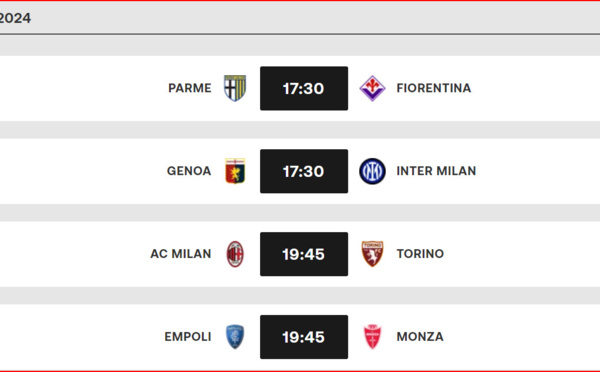The width and height of the screenshot is (600, 372).
Task: Click the Inter Milan logo
Action: coord(372,171)
